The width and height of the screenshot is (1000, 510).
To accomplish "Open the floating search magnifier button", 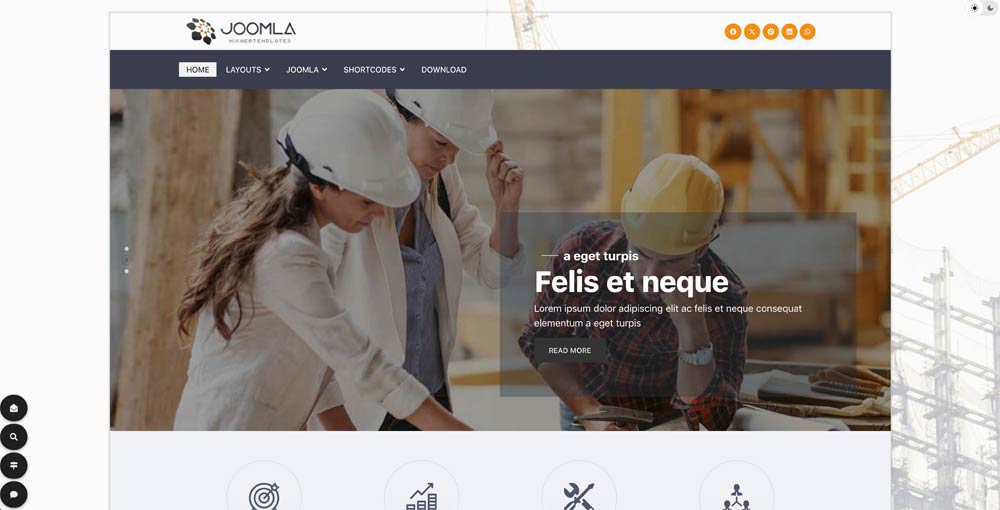I will click(13, 437).
